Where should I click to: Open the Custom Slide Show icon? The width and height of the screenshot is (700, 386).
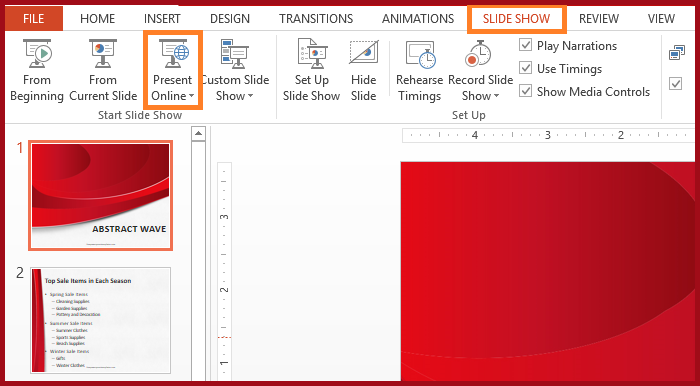click(235, 54)
